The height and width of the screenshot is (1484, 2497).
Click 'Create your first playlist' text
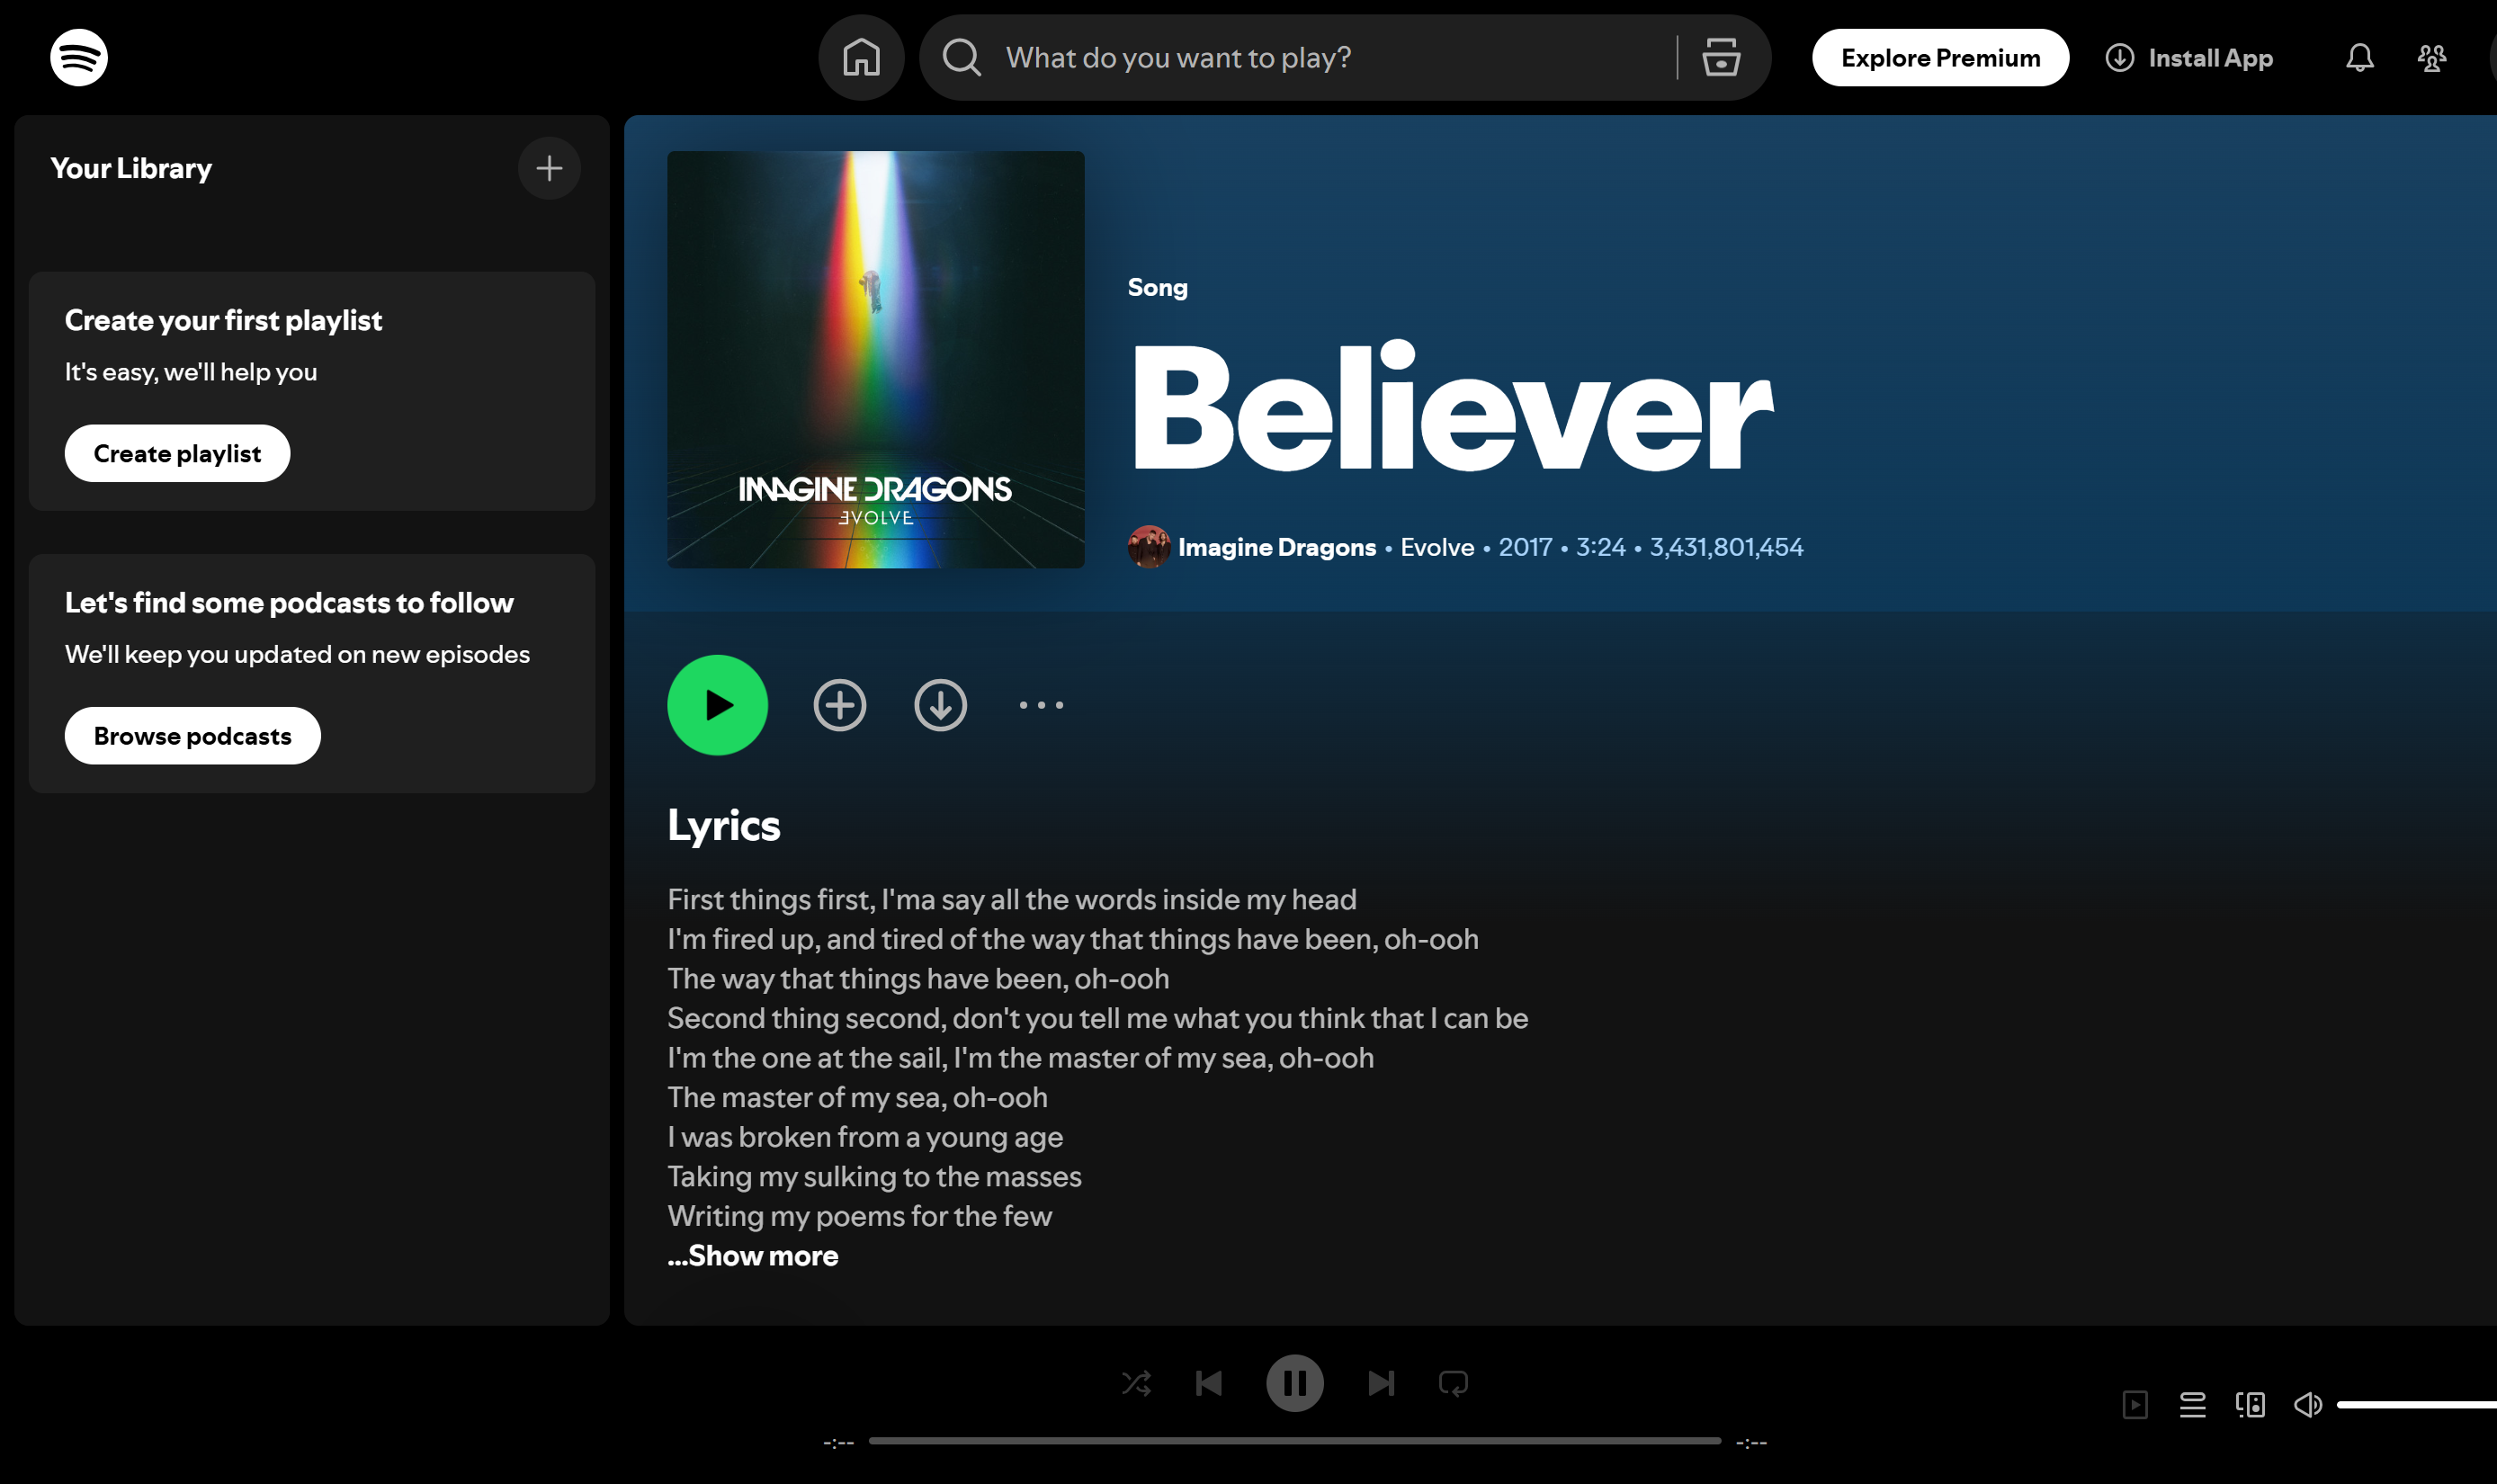[x=223, y=320]
